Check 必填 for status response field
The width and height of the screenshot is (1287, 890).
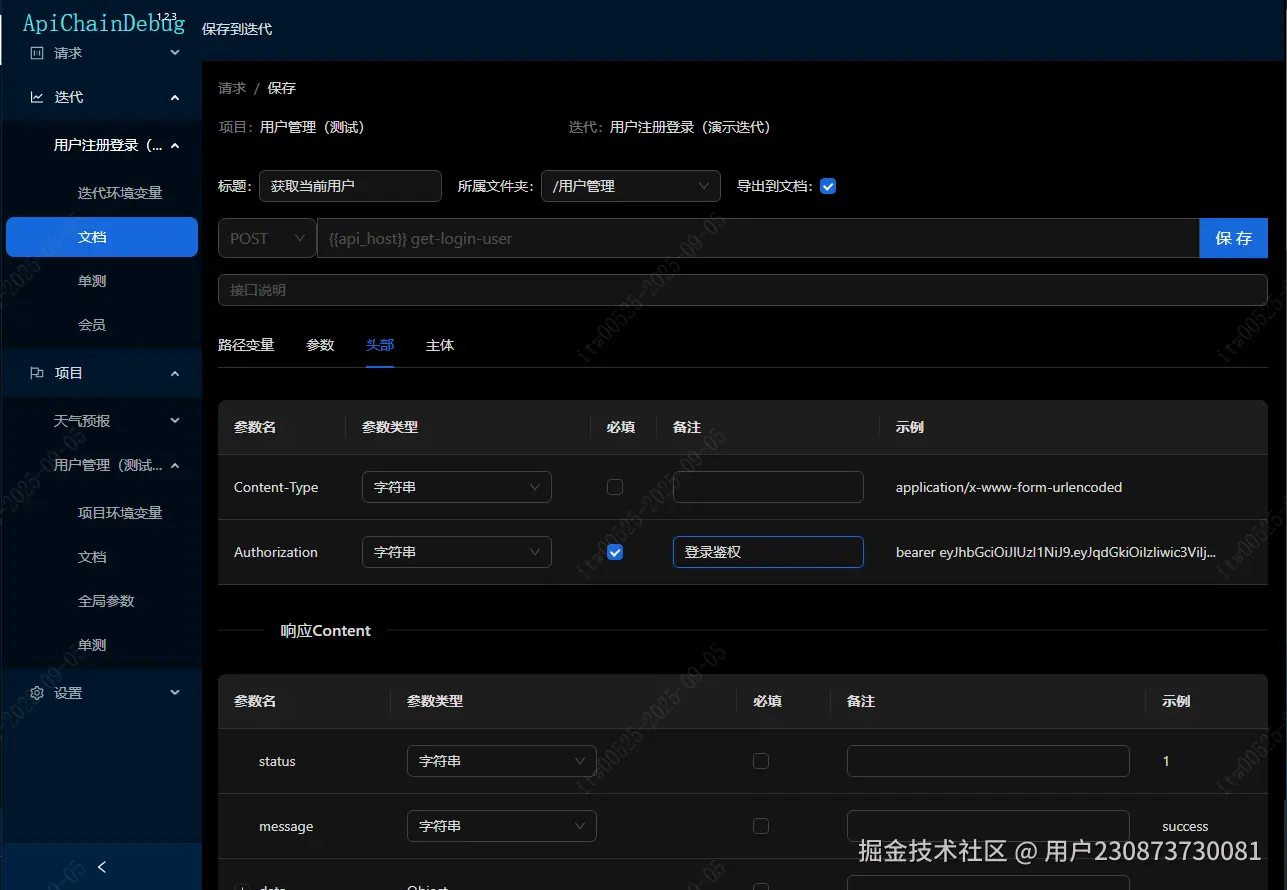coord(761,761)
